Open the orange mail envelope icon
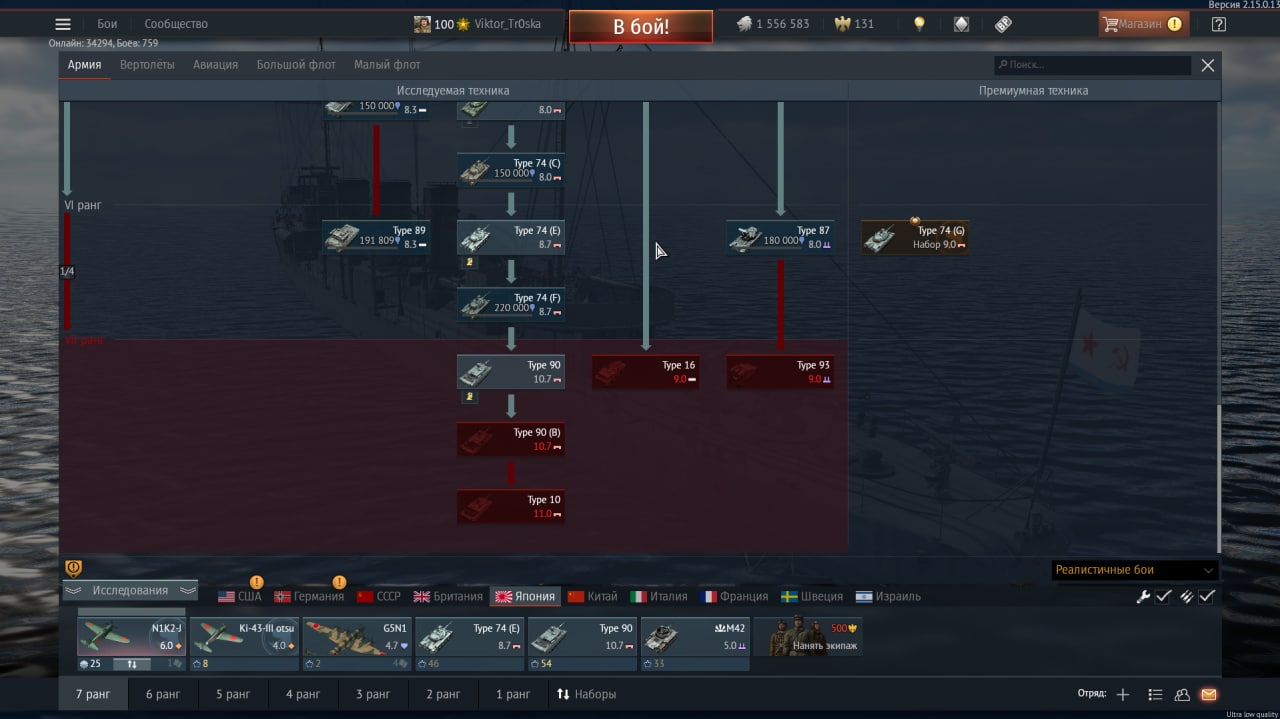Viewport: 1280px width, 719px height. coord(1208,694)
